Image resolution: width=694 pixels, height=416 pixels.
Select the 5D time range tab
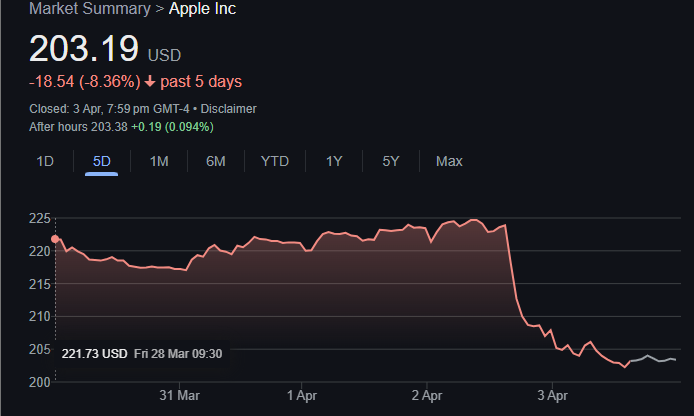pyautogui.click(x=101, y=161)
